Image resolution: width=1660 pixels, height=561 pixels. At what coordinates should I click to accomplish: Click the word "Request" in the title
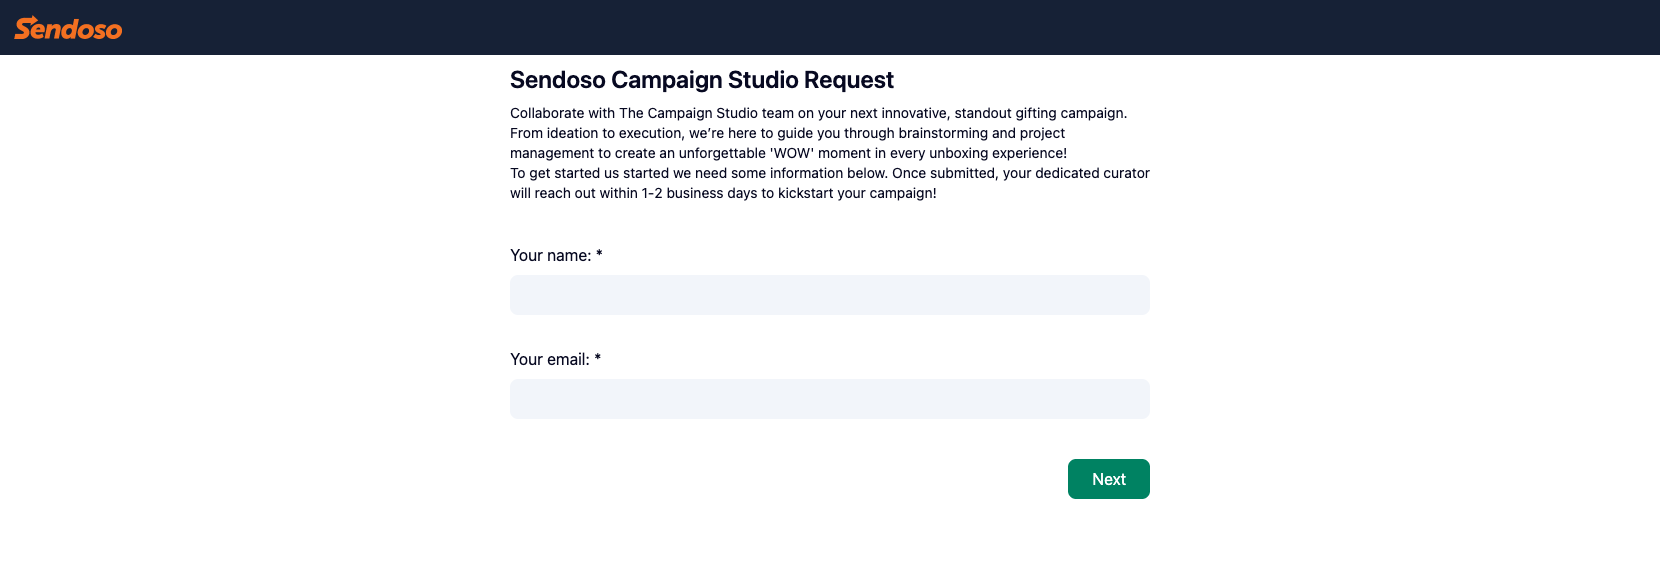coord(849,80)
